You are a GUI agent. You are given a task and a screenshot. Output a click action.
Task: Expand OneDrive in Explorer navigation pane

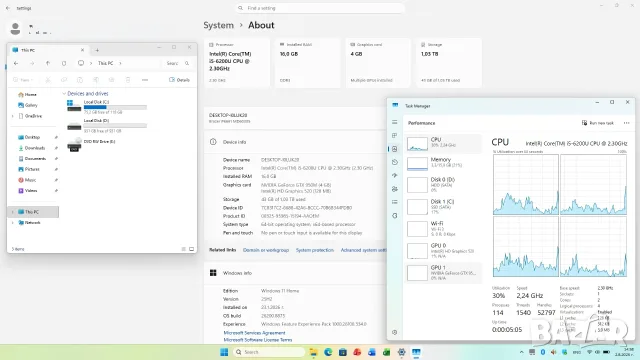tap(13, 116)
